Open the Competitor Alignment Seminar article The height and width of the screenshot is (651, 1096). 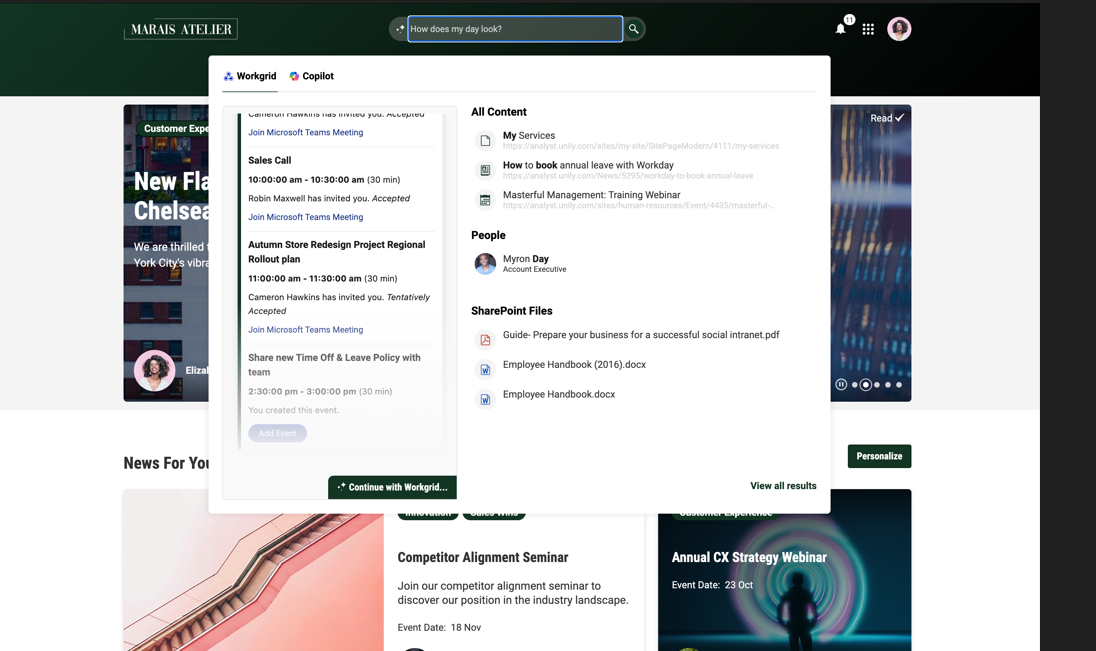click(x=482, y=557)
